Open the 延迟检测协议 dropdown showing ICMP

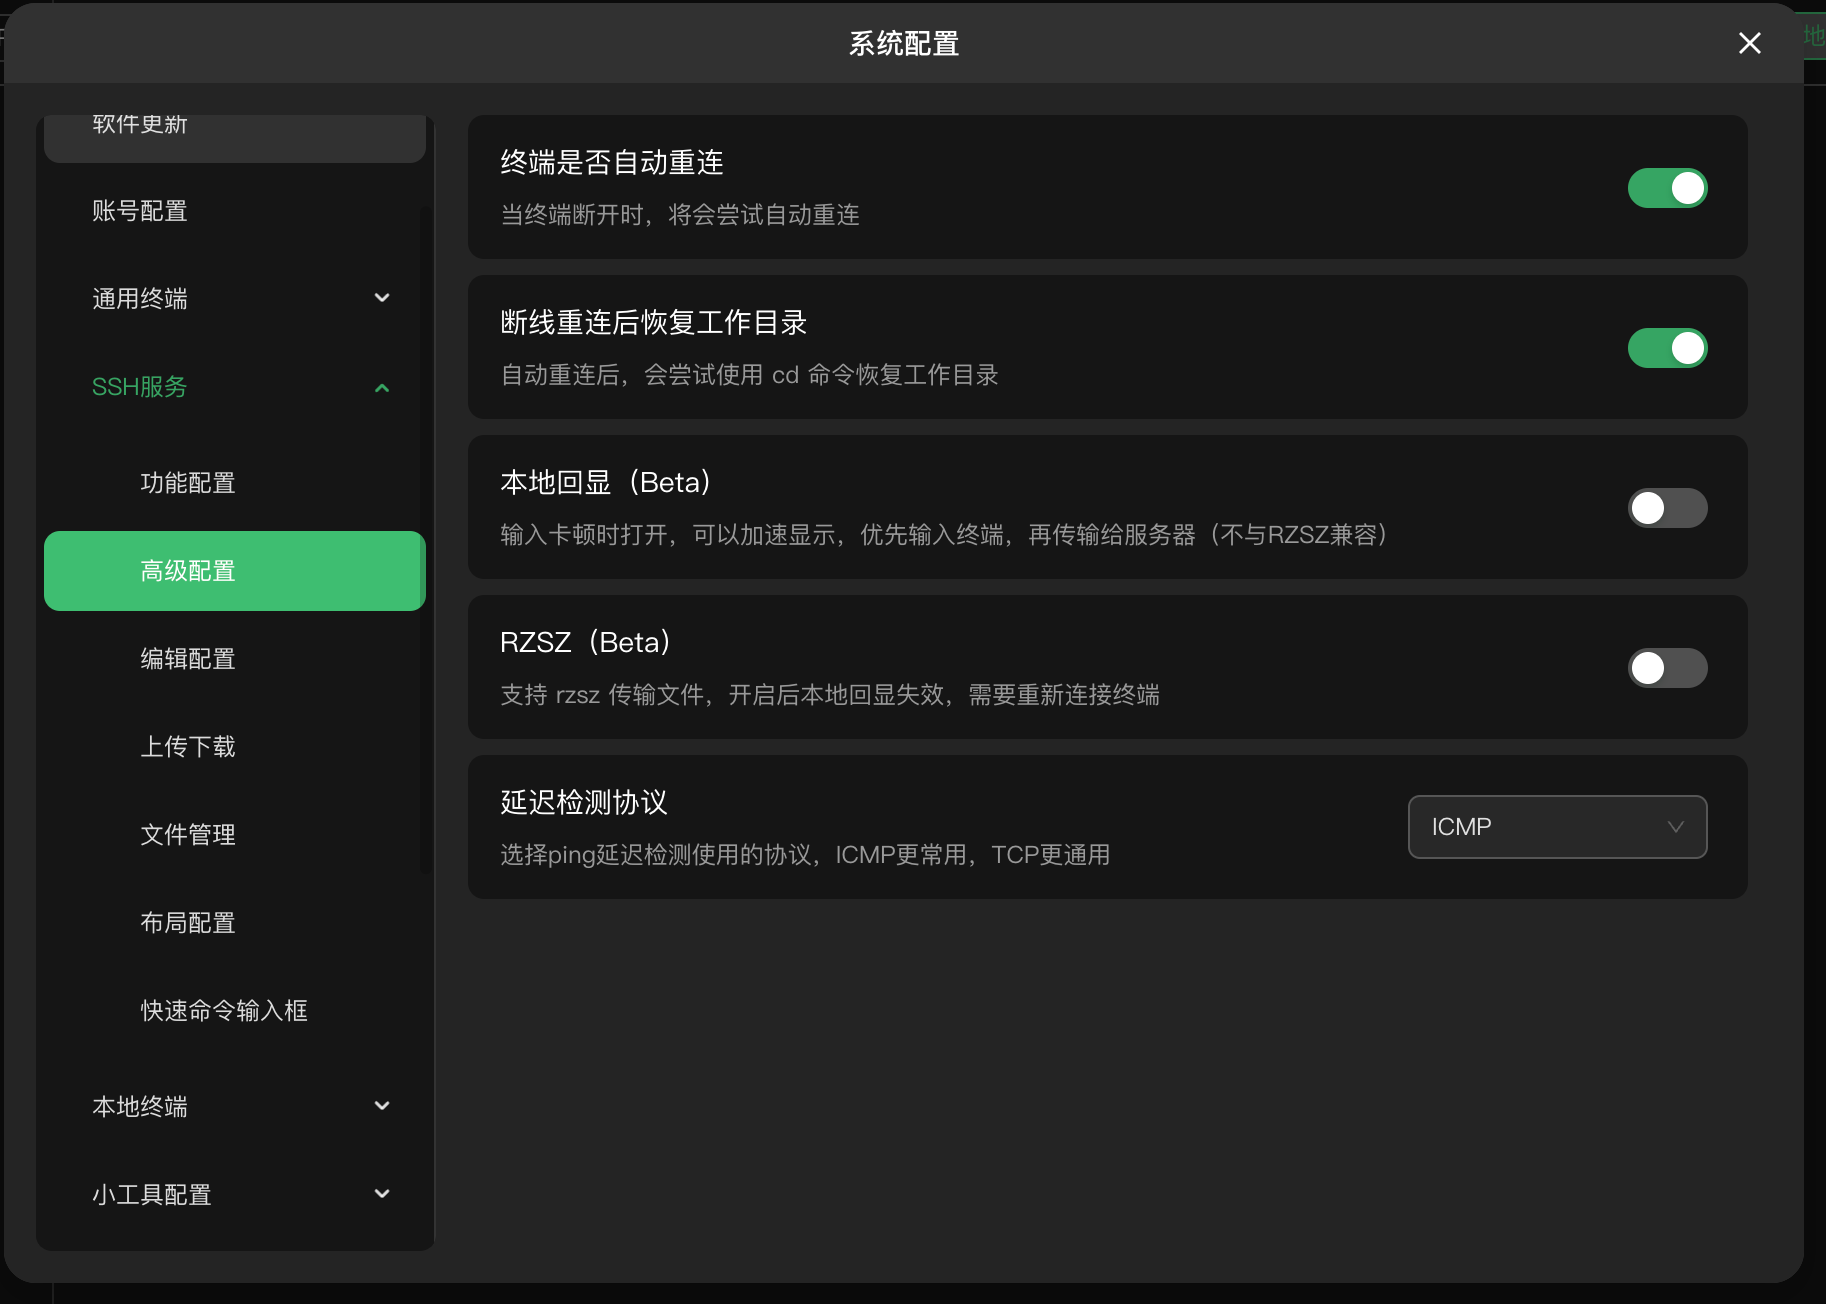pos(1556,826)
